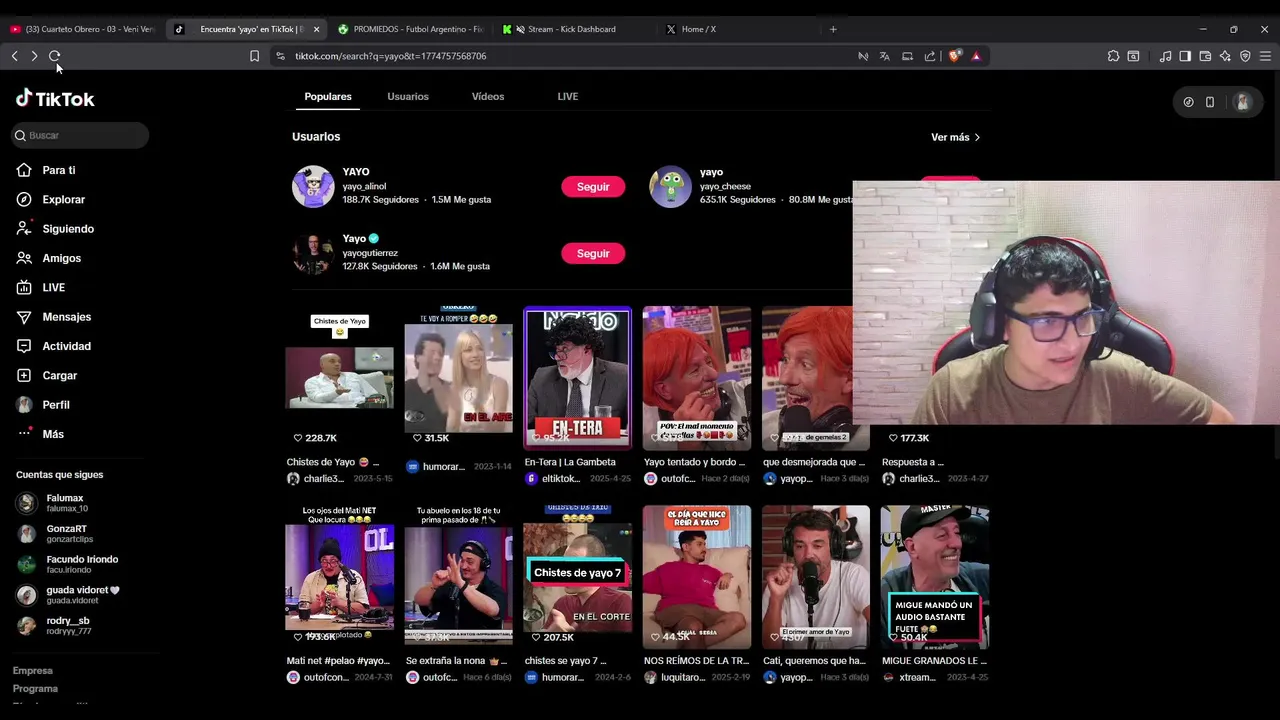Open Leo AI sparkle icon

tap(1225, 56)
